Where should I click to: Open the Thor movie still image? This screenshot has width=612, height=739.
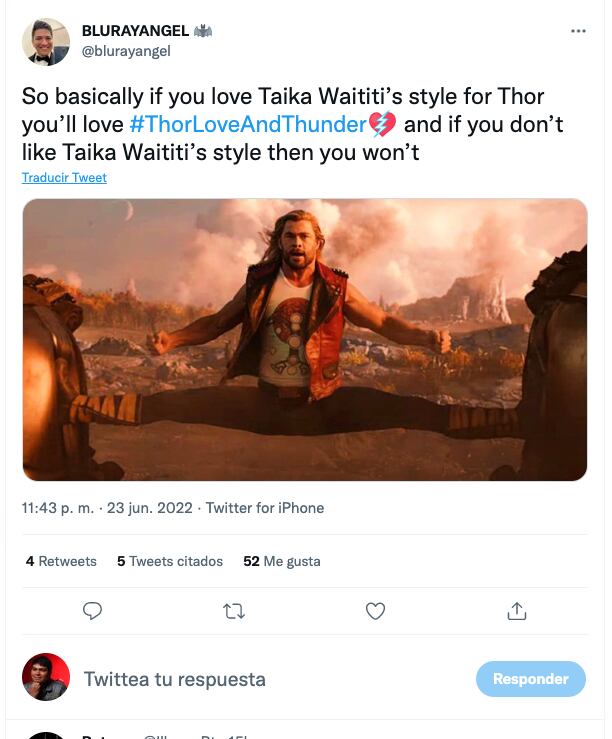304,339
